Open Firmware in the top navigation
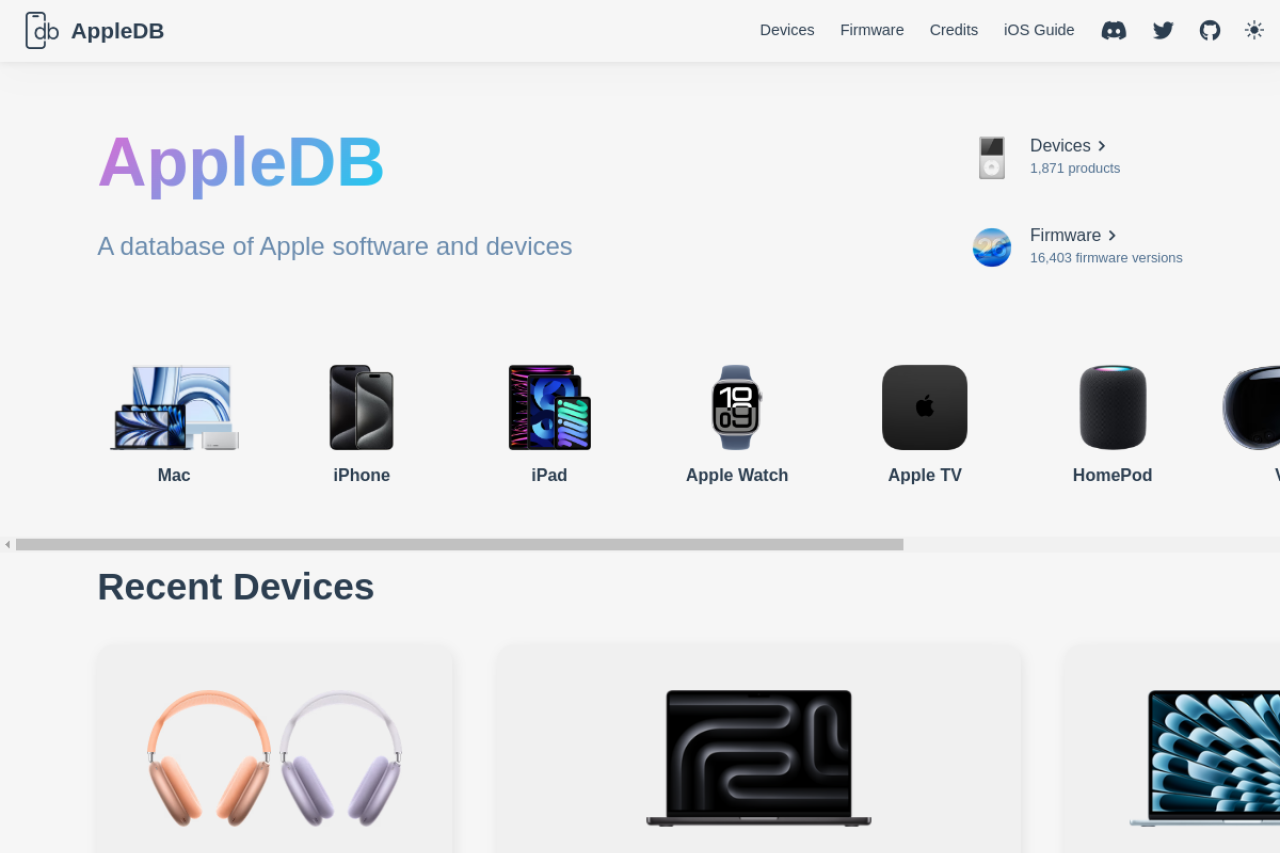1280x853 pixels. (x=872, y=30)
